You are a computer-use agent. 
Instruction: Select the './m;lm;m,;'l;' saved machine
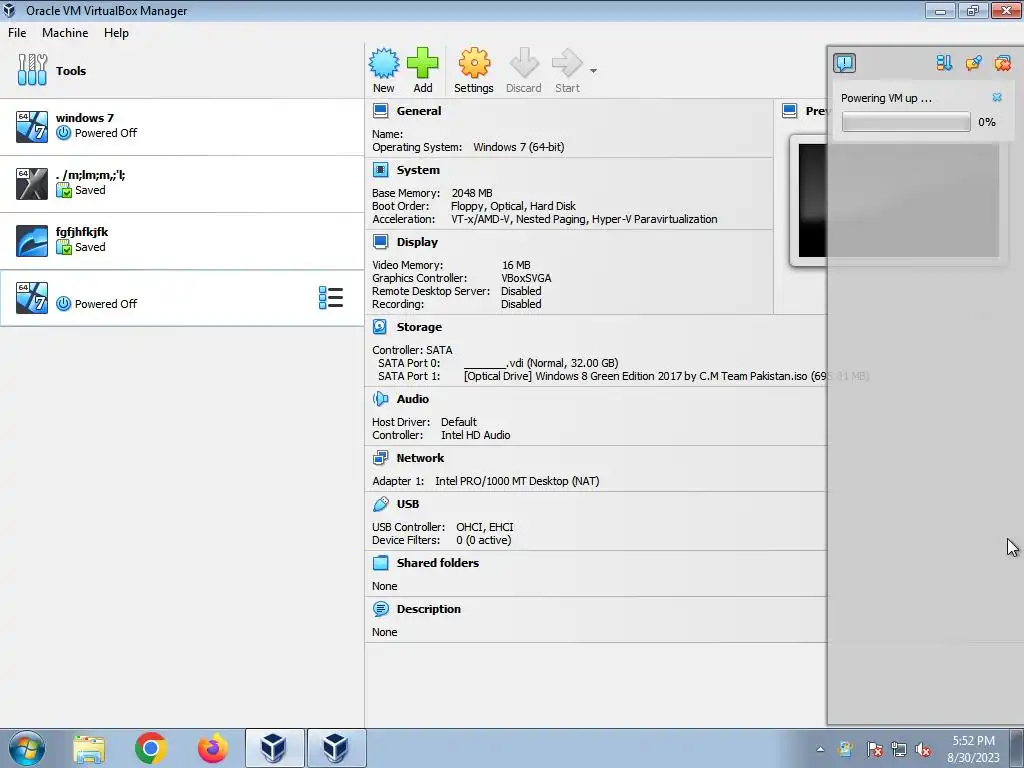pyautogui.click(x=182, y=184)
